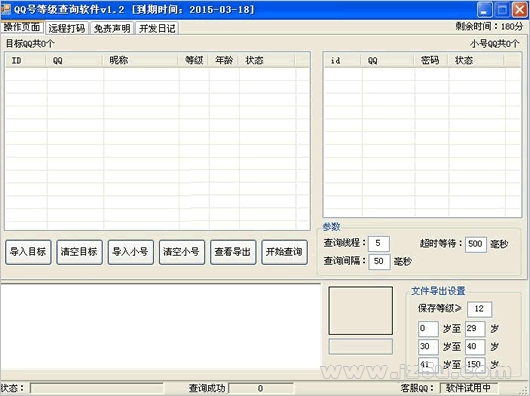This screenshot has width=530, height=396.
Task: Click the age field showing 30
Action: click(428, 347)
